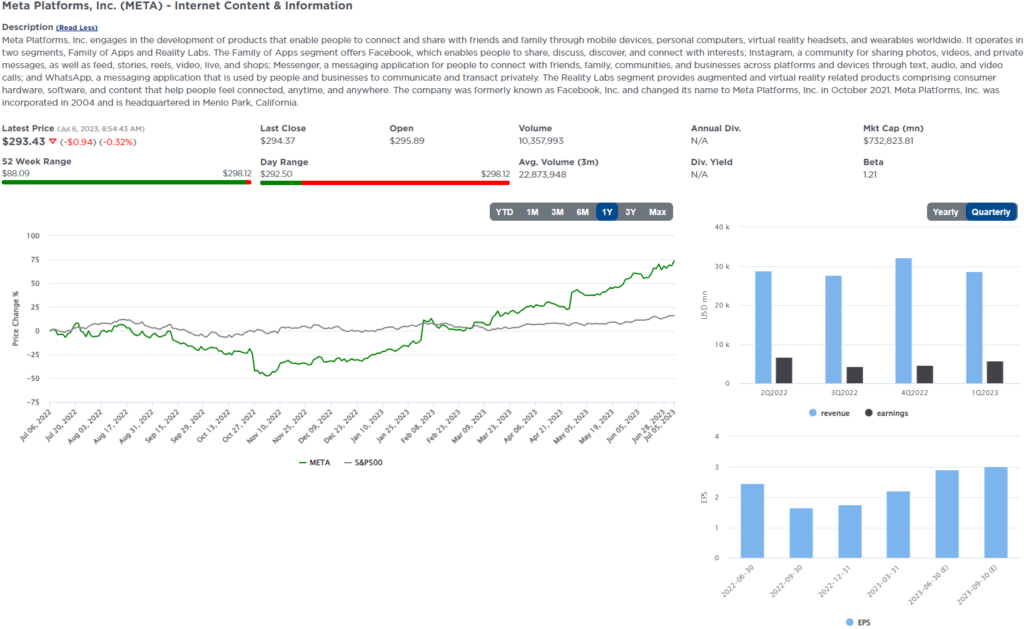Click the 2Q2022 earnings bar
Screen dimensions: 1024x629
[x=784, y=370]
